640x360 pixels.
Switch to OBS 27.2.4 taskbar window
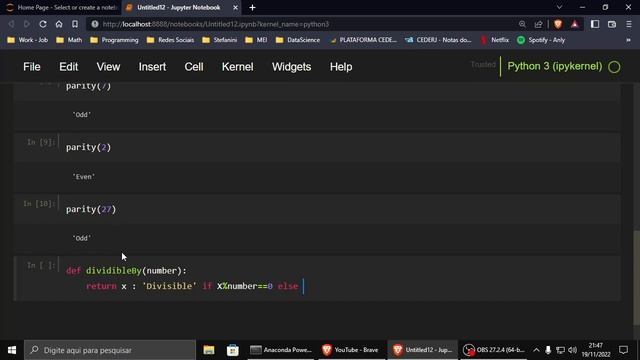point(494,350)
